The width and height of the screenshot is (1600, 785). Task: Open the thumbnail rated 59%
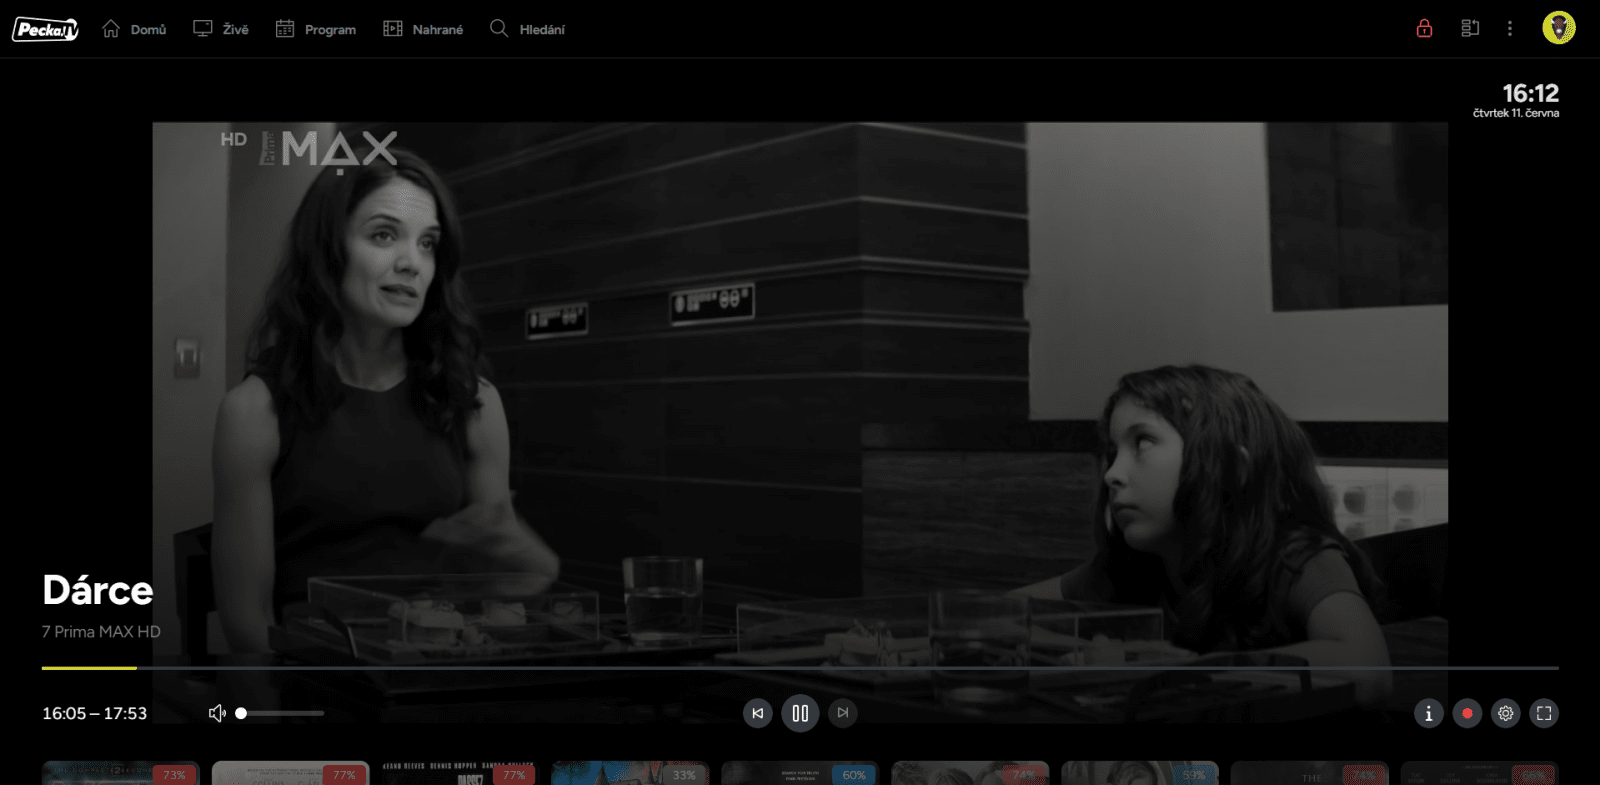pyautogui.click(x=1140, y=773)
